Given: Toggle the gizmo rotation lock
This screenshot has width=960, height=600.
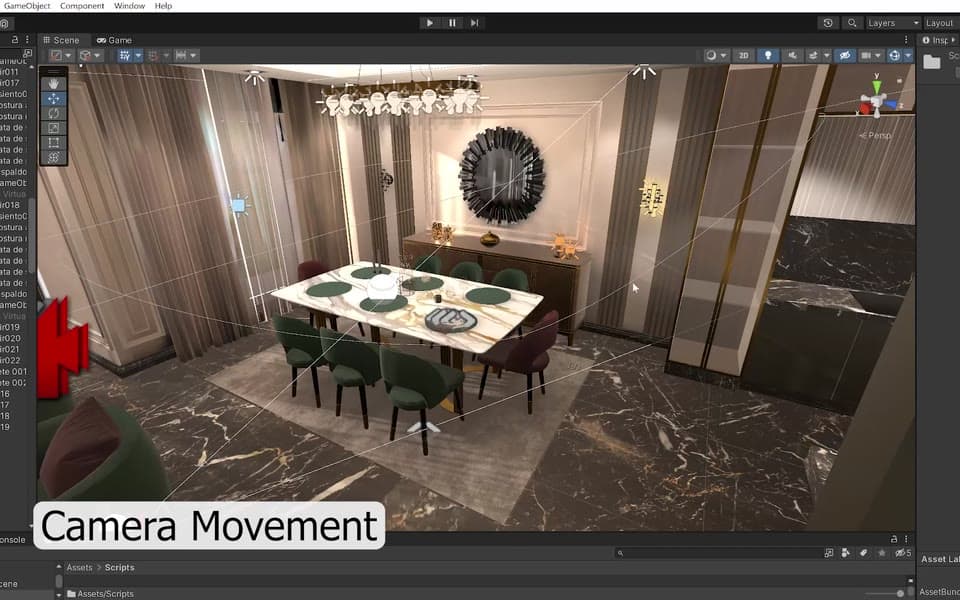Looking at the screenshot, I should (x=899, y=80).
